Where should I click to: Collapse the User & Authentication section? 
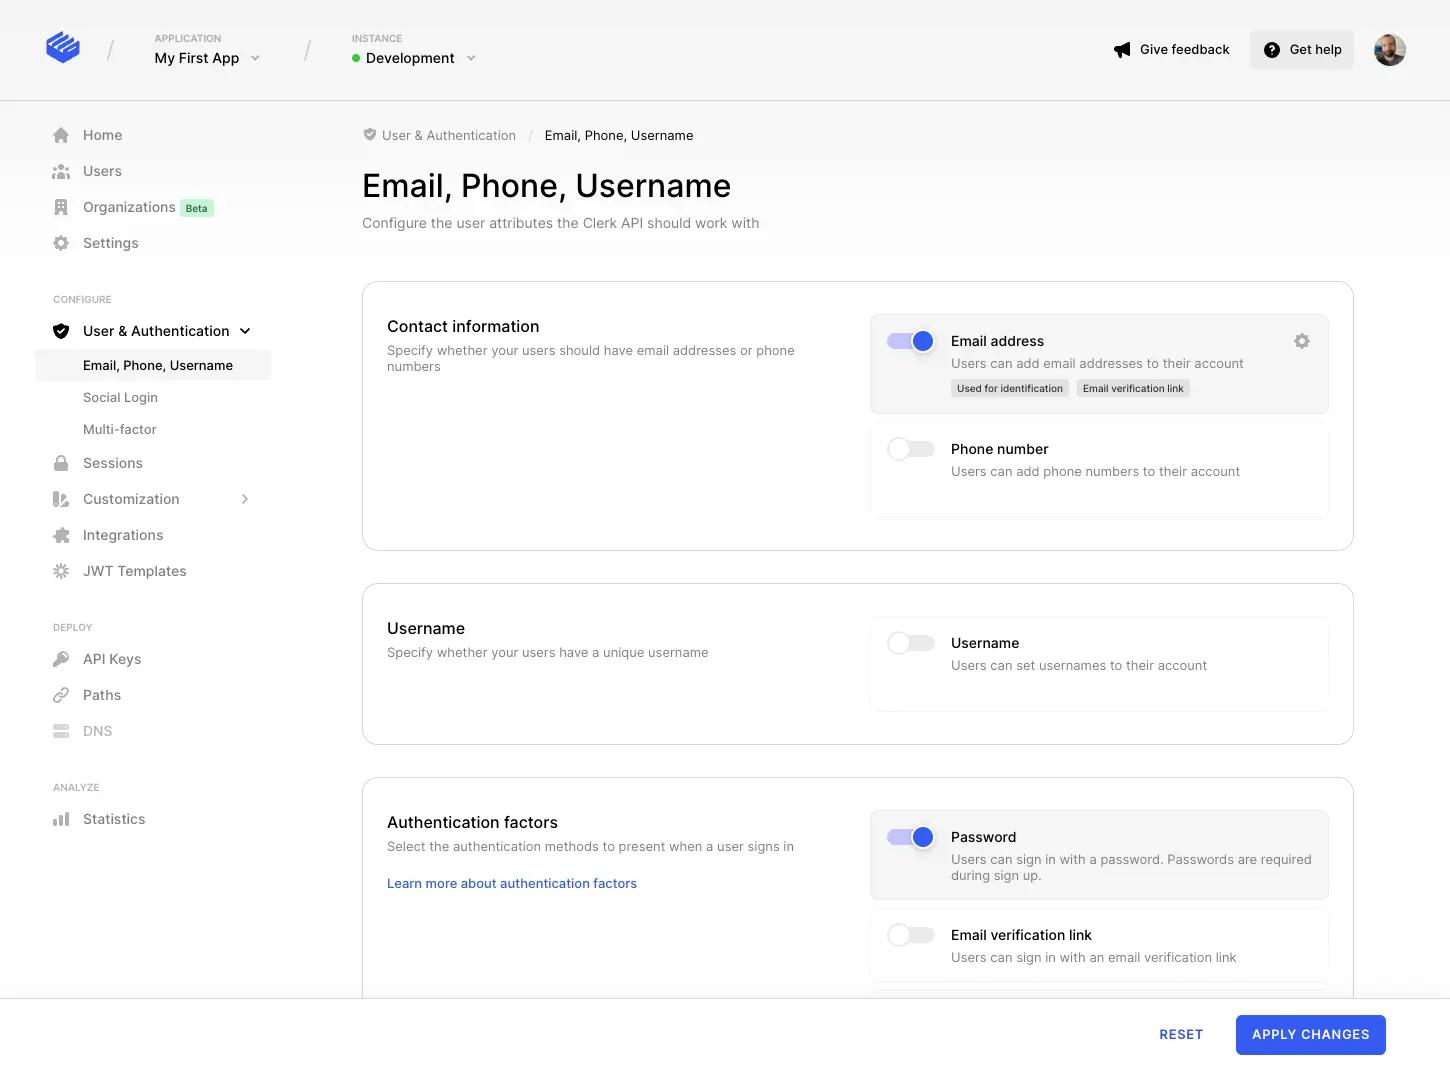click(245, 330)
